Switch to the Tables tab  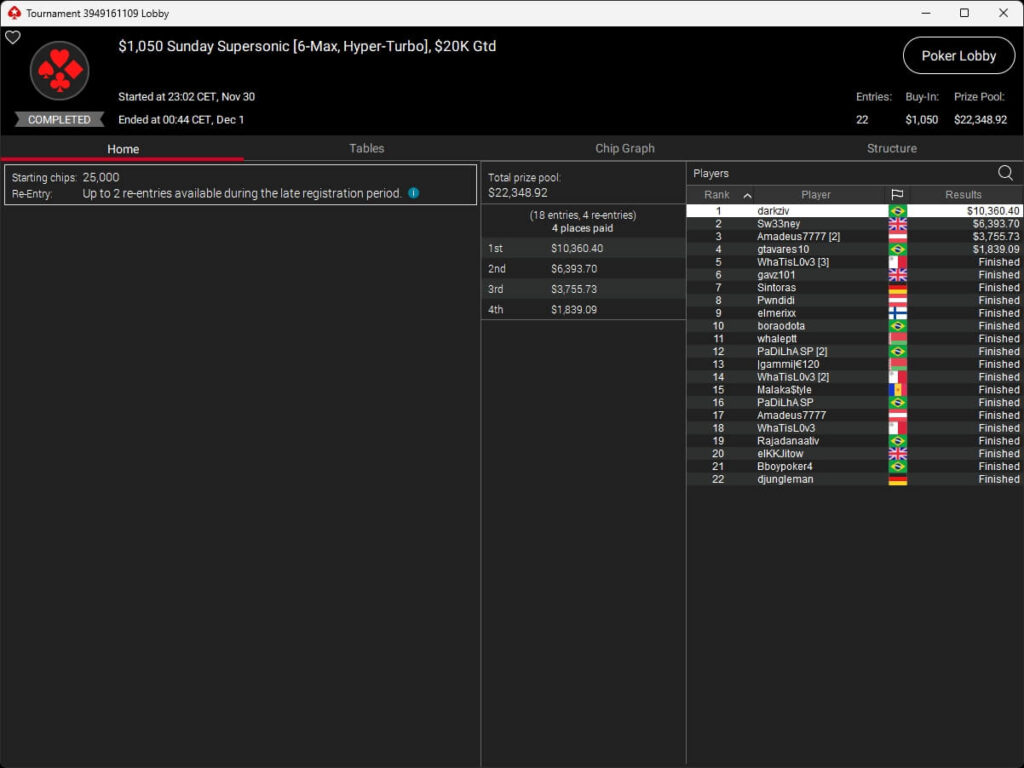(x=366, y=148)
